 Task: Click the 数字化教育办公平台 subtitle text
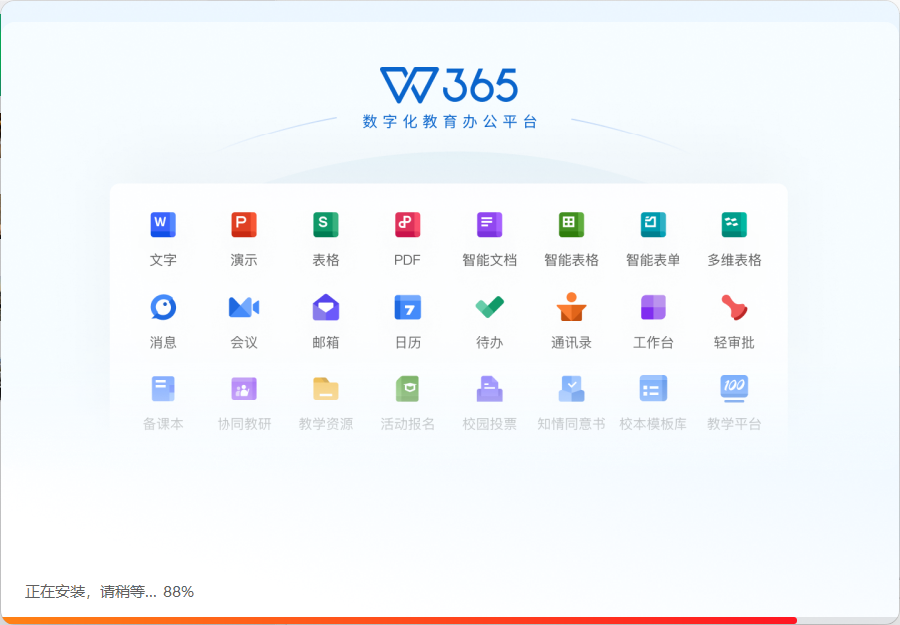pyautogui.click(x=449, y=122)
